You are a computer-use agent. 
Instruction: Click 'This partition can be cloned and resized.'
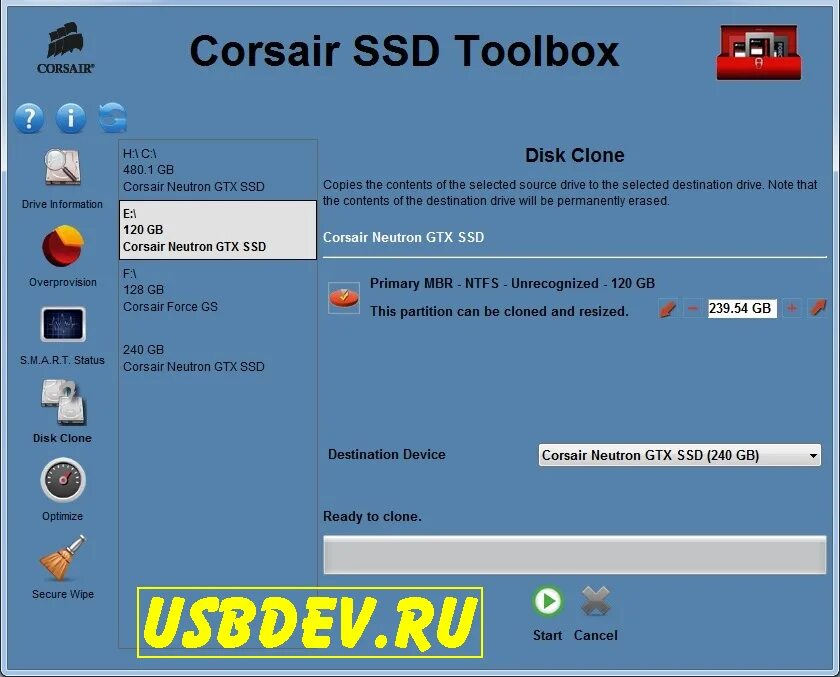coord(499,311)
